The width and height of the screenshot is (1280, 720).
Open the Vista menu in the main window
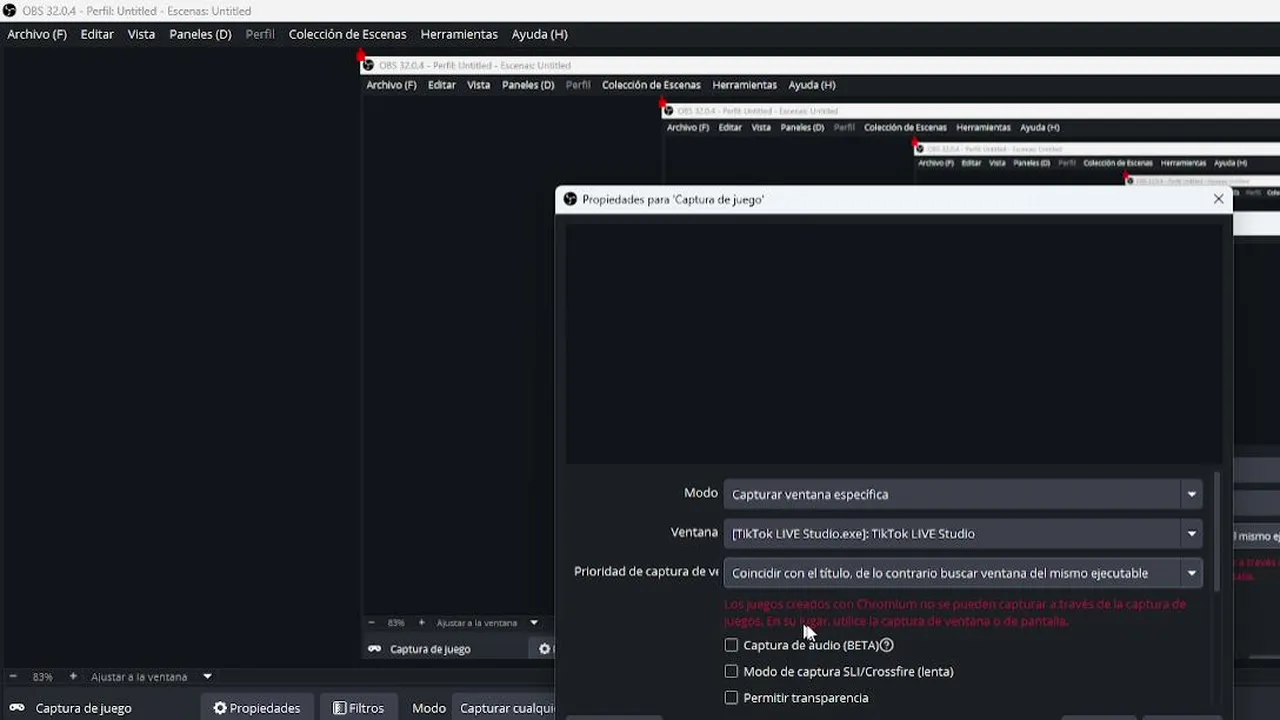(141, 34)
